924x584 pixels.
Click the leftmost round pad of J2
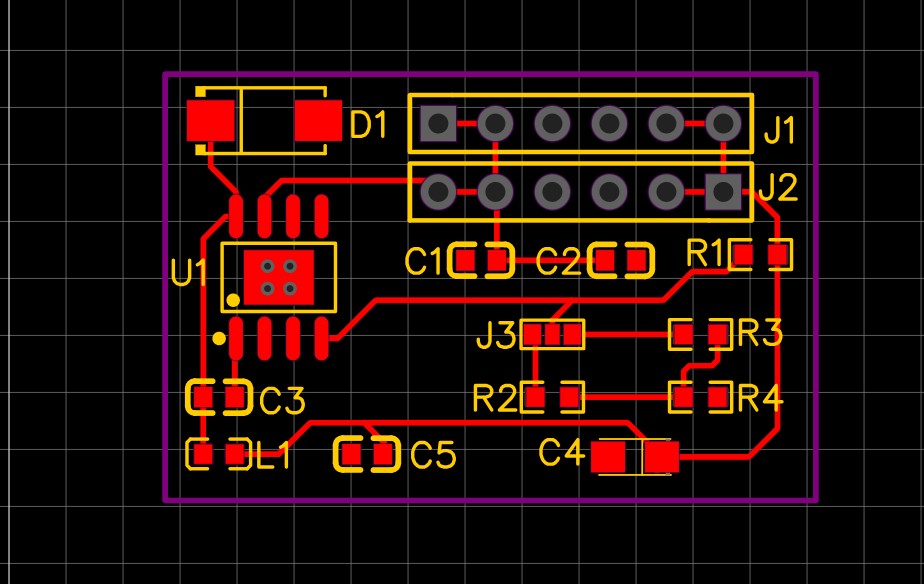pyautogui.click(x=438, y=192)
